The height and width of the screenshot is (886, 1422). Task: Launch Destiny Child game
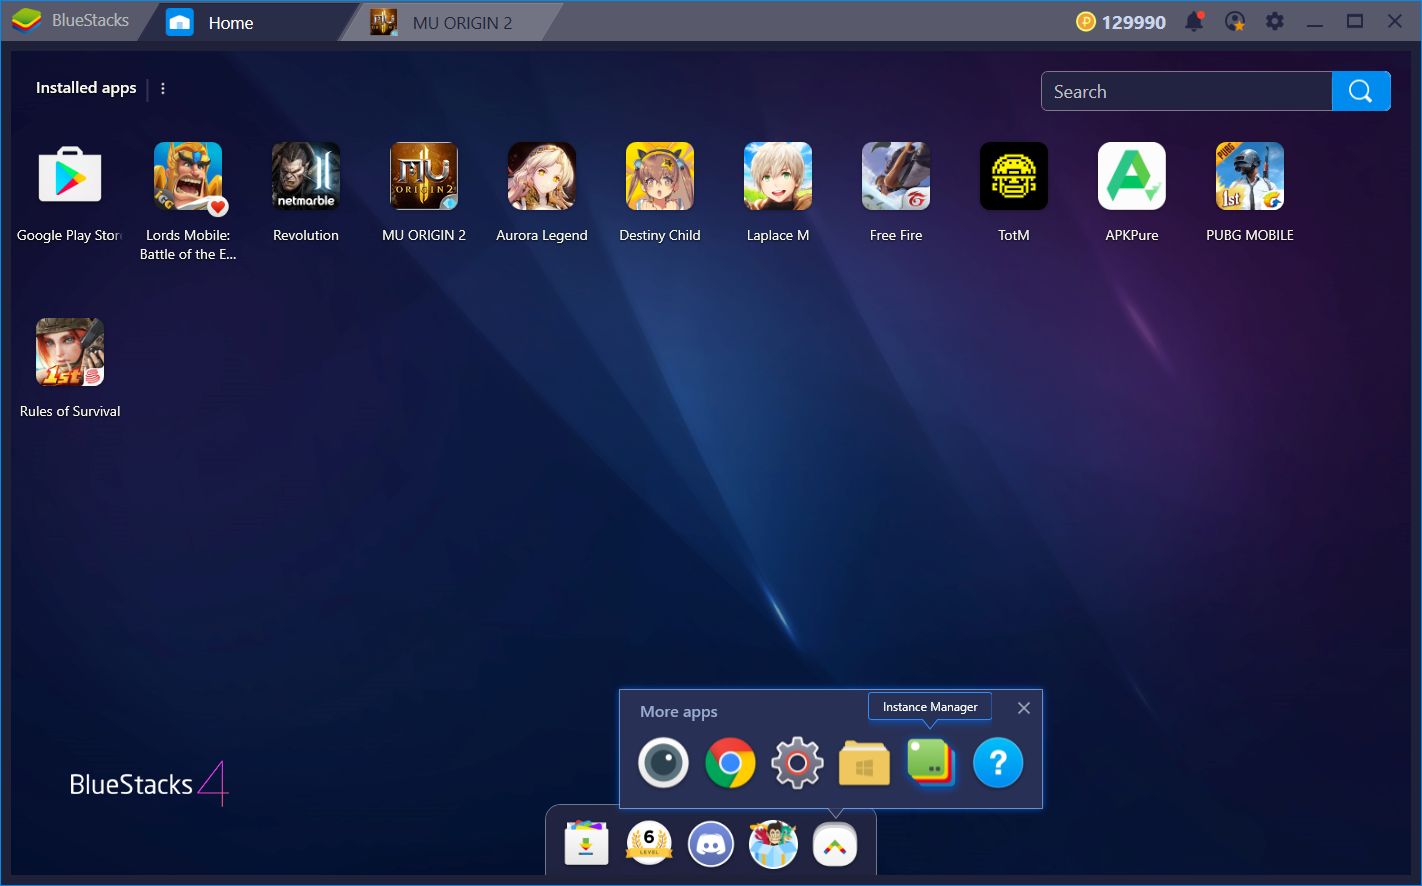(660, 176)
